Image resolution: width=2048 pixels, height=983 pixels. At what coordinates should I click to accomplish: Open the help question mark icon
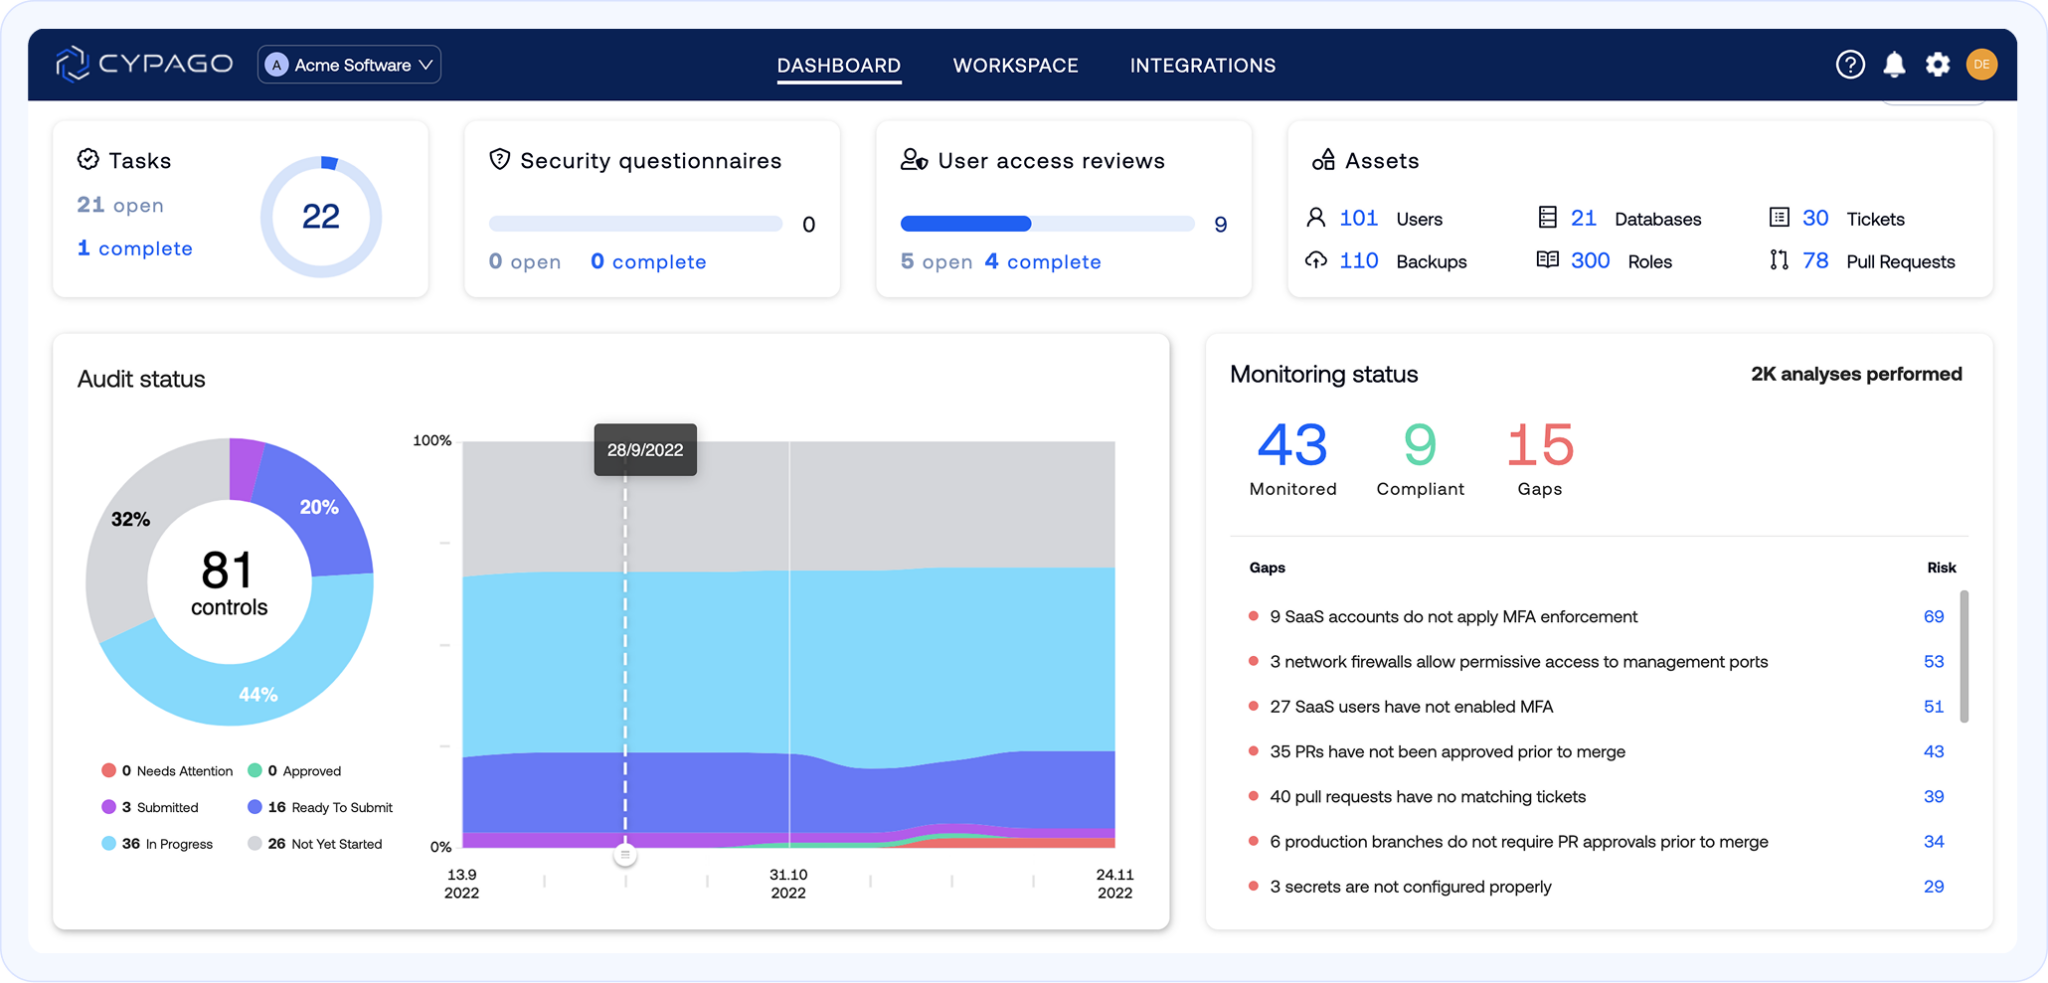(x=1850, y=65)
